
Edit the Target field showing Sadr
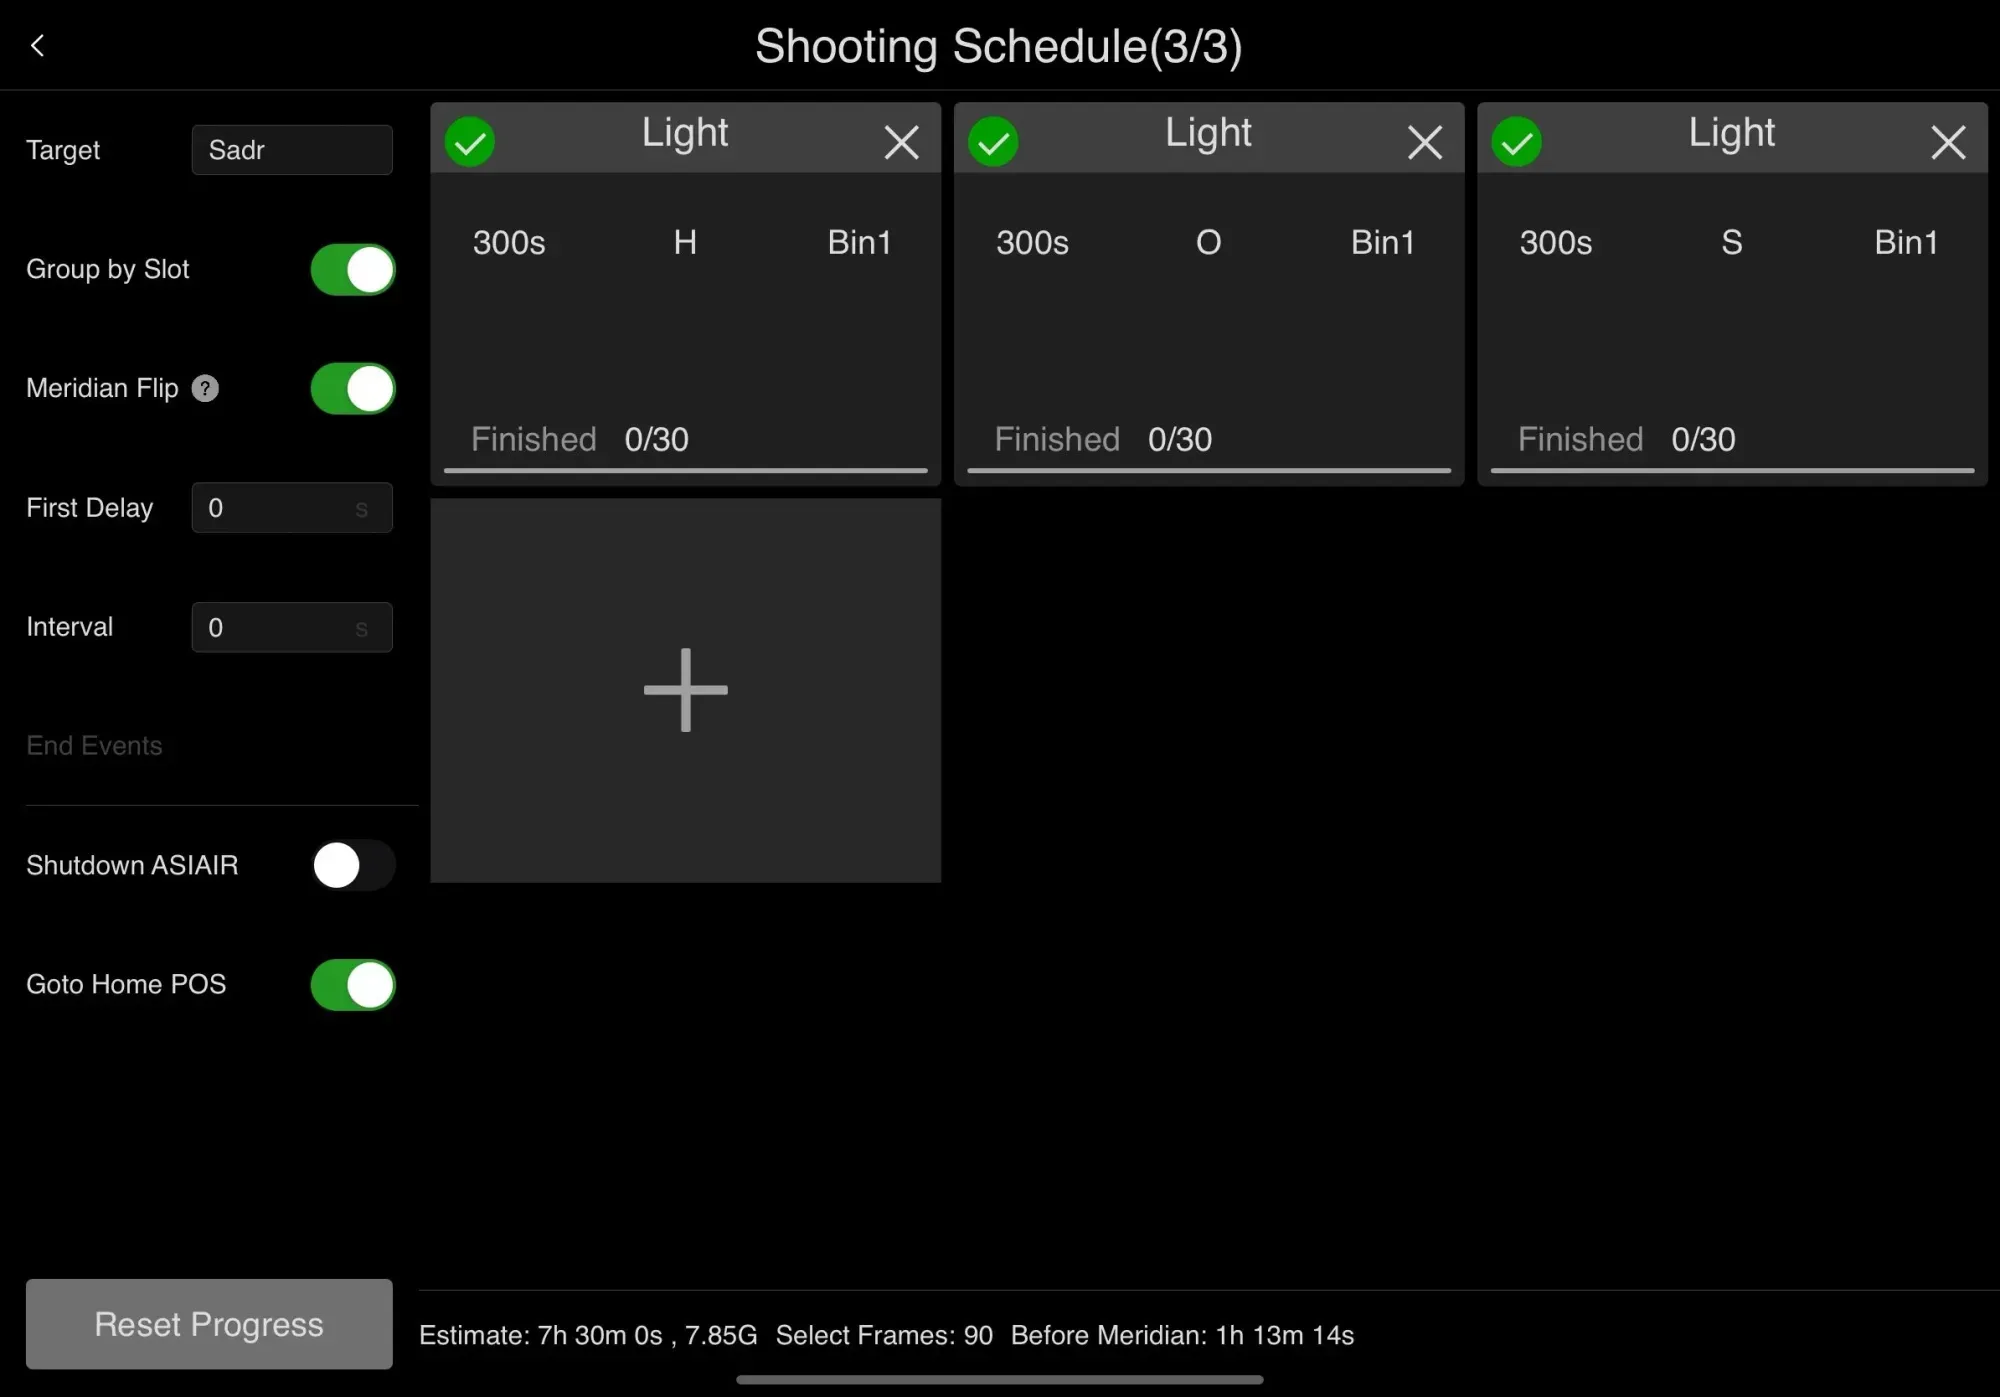[291, 150]
